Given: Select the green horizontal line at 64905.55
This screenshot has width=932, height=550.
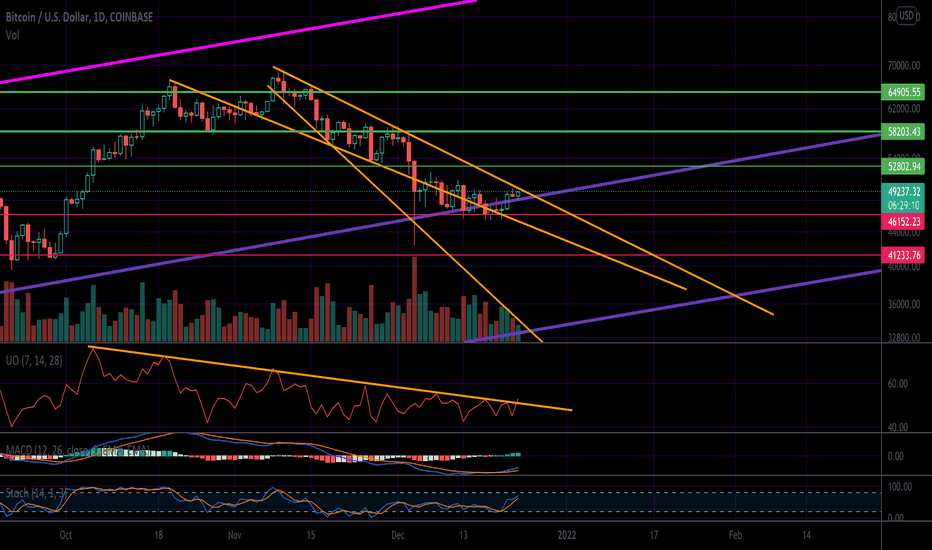Looking at the screenshot, I should 440,92.
